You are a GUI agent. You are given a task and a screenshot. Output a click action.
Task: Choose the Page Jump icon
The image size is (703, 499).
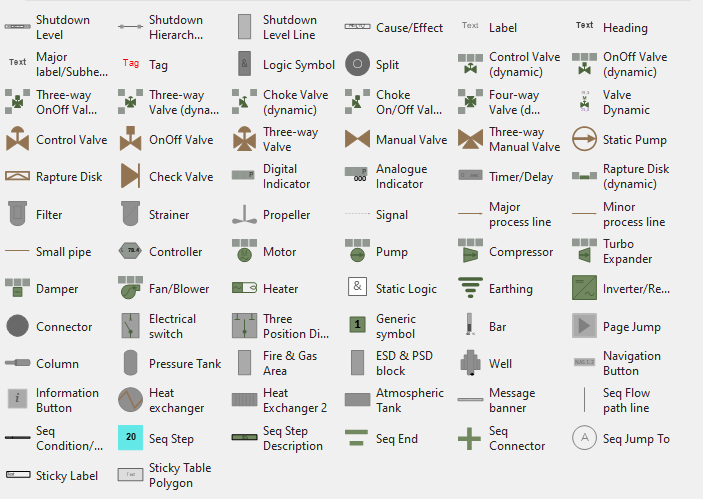584,325
